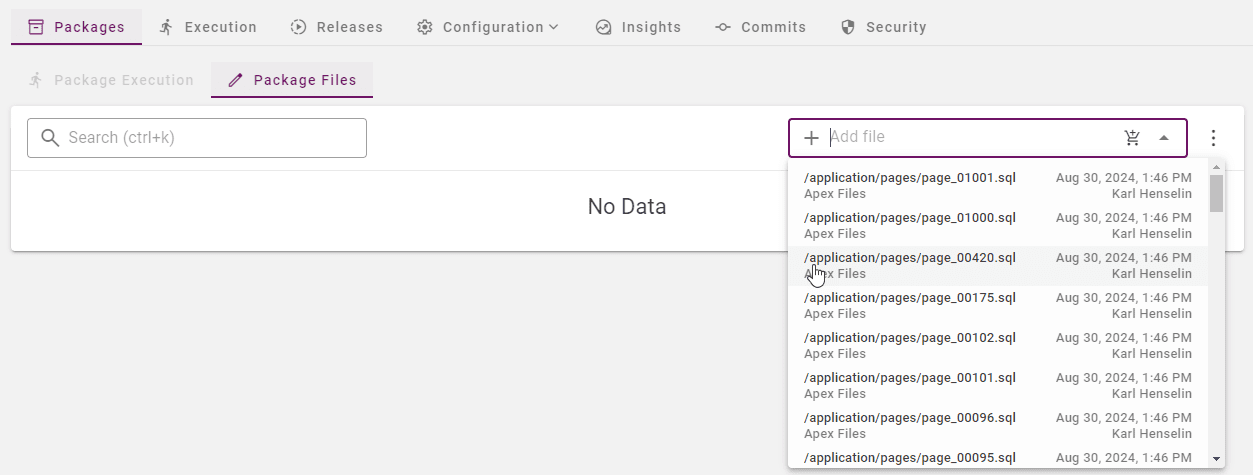Expand the Configuration menu chevron
Viewport: 1253px width, 475px height.
tap(553, 27)
